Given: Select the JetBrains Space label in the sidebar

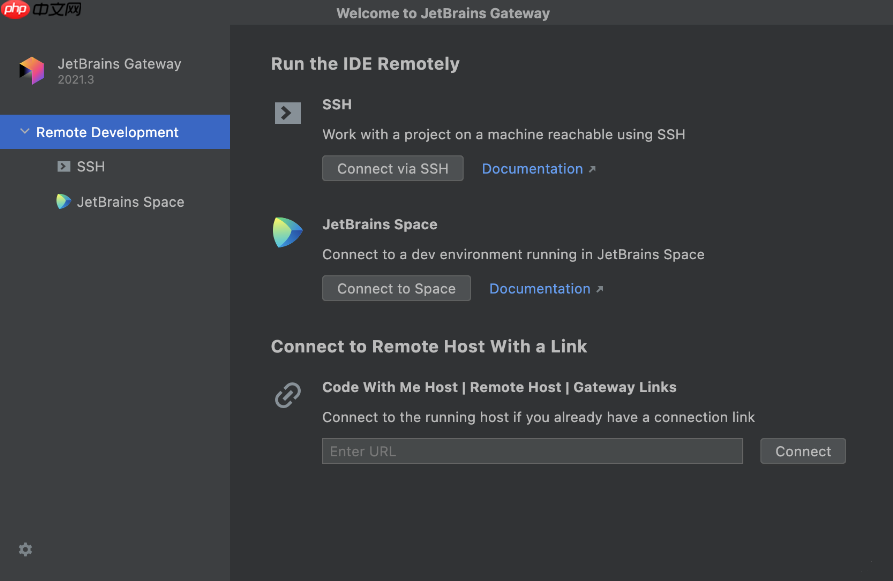Looking at the screenshot, I should click(131, 202).
